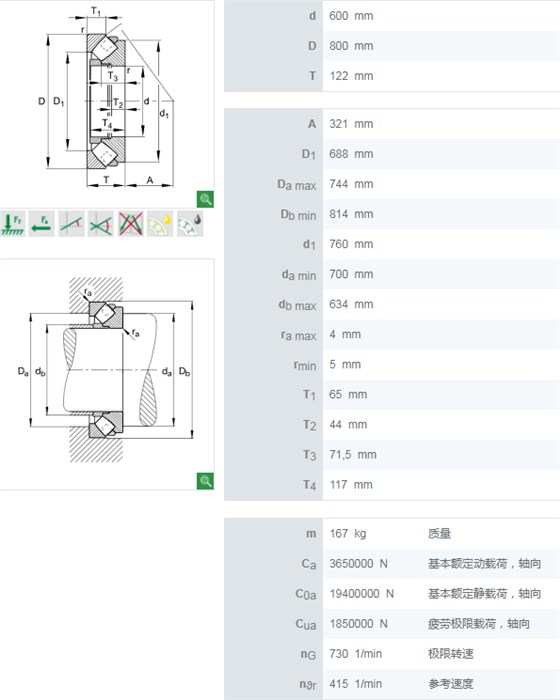Image resolution: width=560 pixels, height=700 pixels.
Task: Click the bore diameter d 600 mm value
Action: 351,16
